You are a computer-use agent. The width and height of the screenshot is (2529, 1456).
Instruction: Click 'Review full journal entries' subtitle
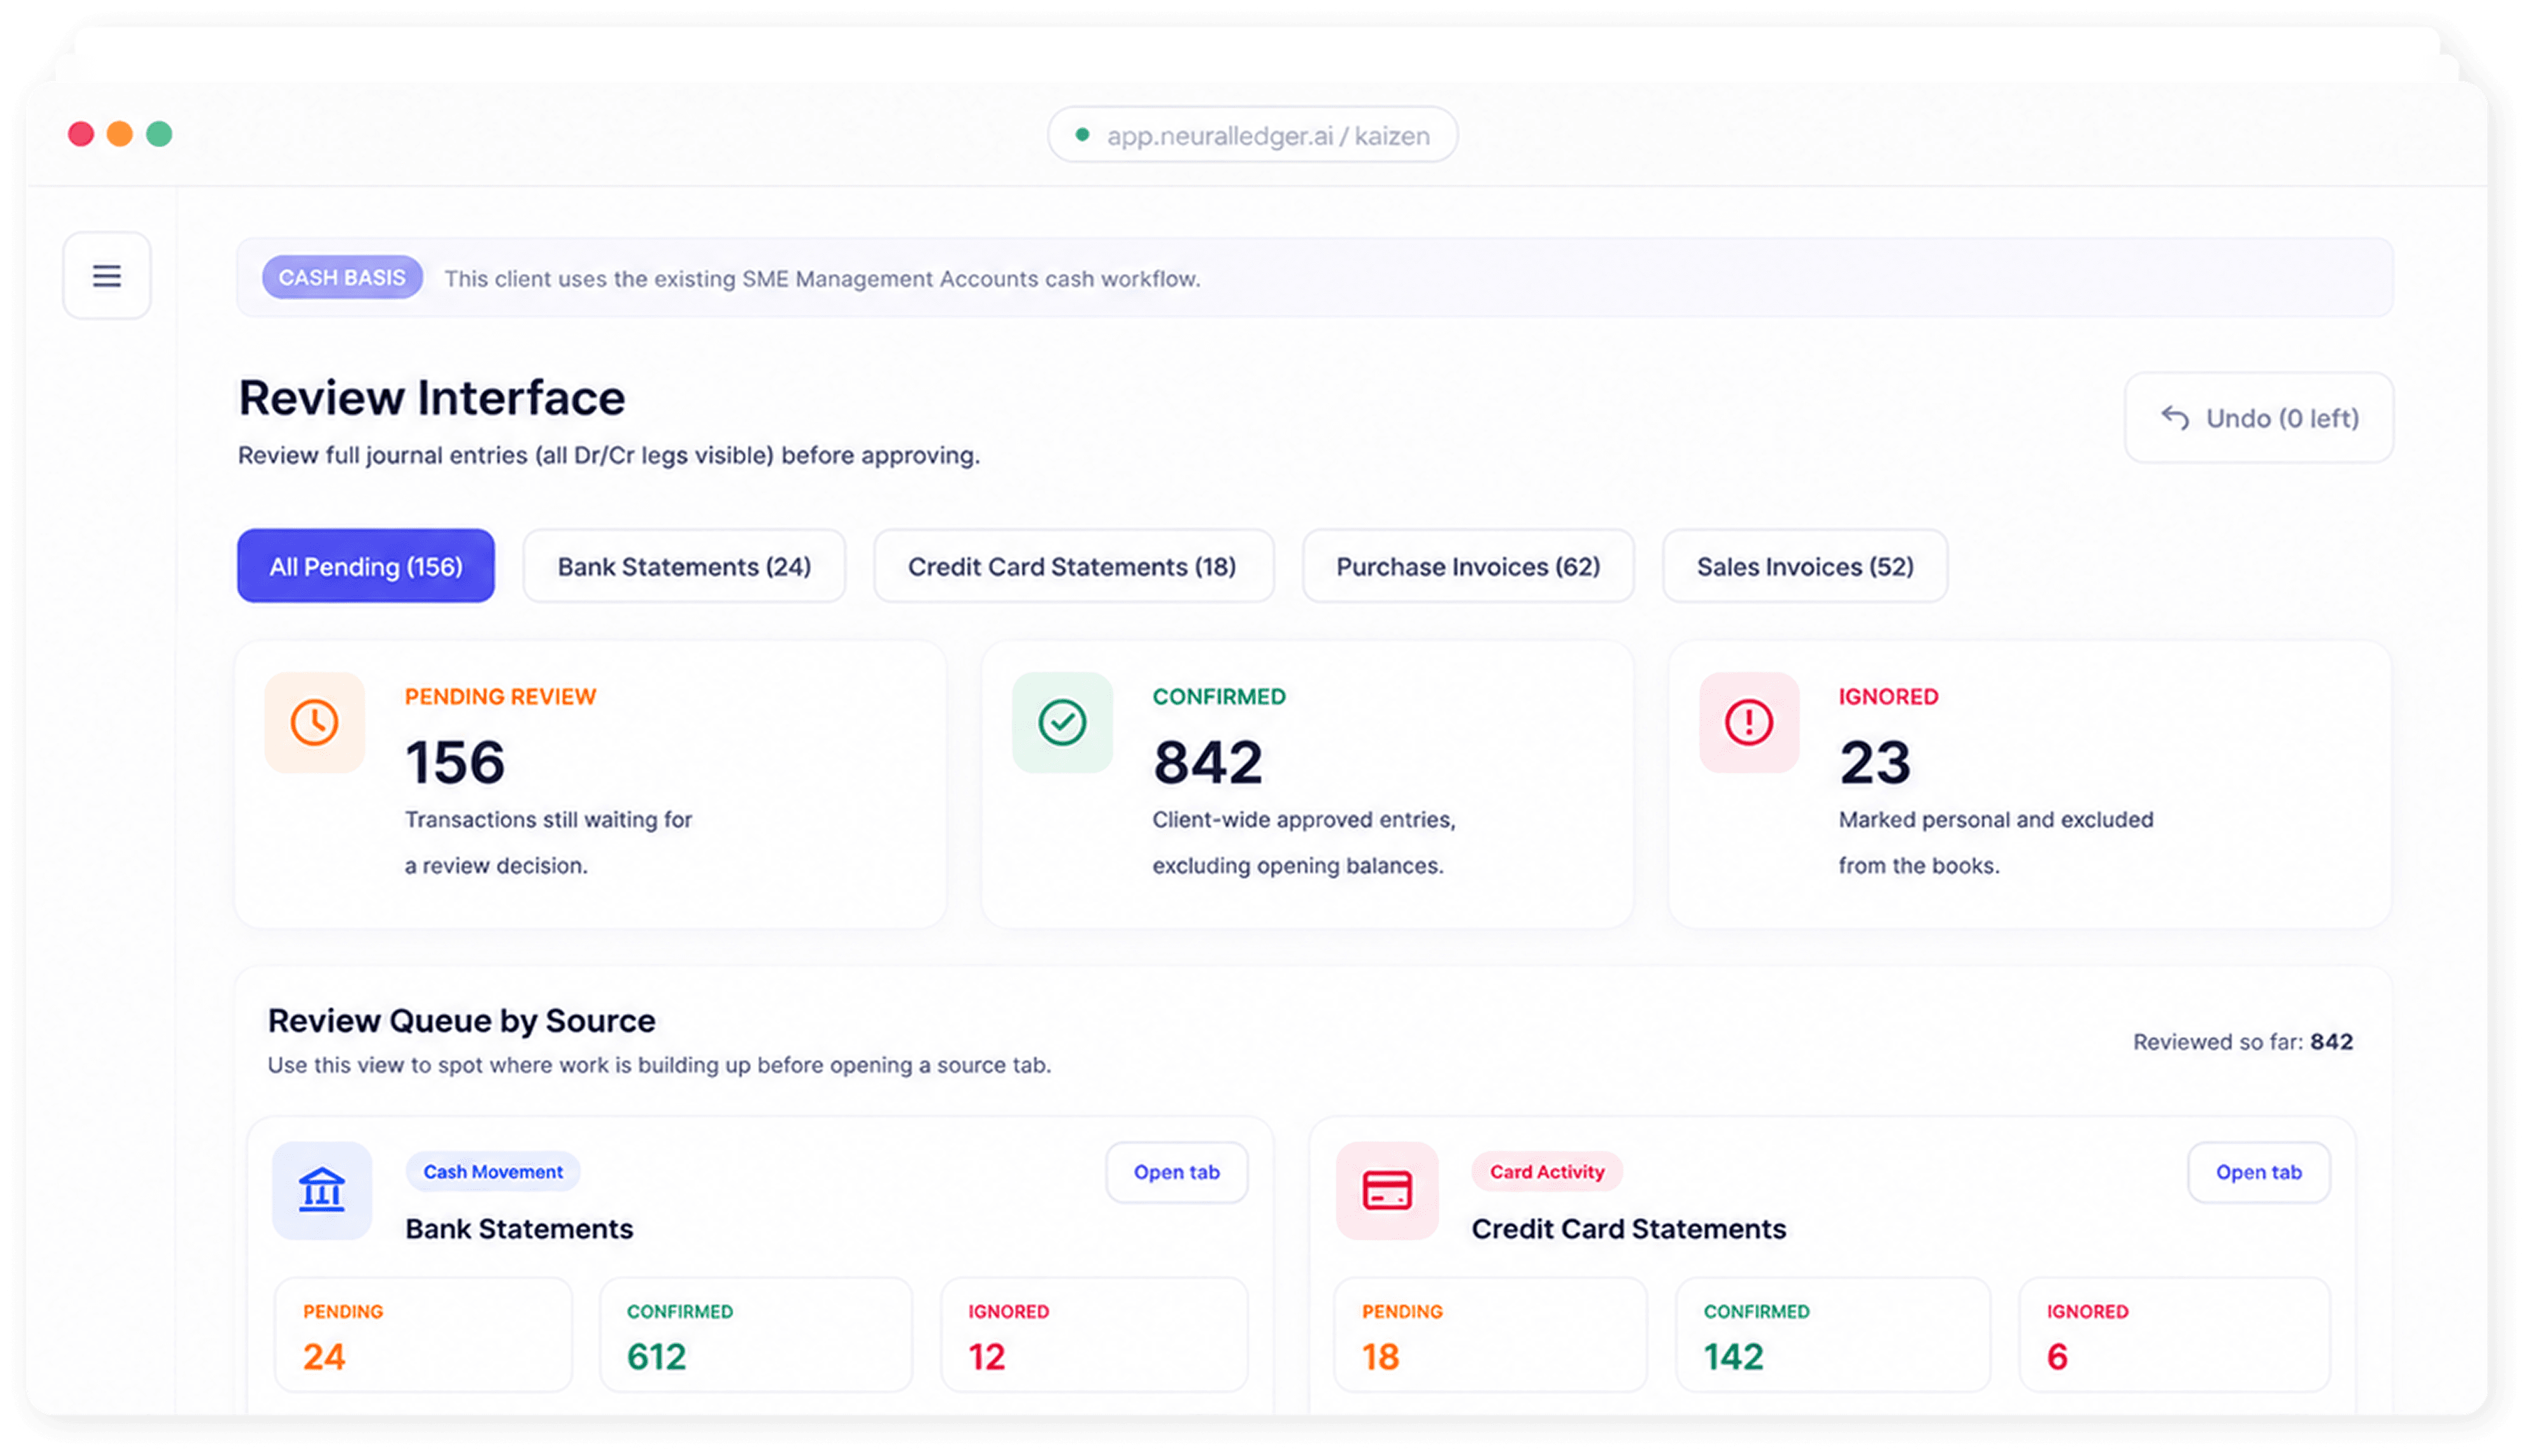click(x=608, y=456)
